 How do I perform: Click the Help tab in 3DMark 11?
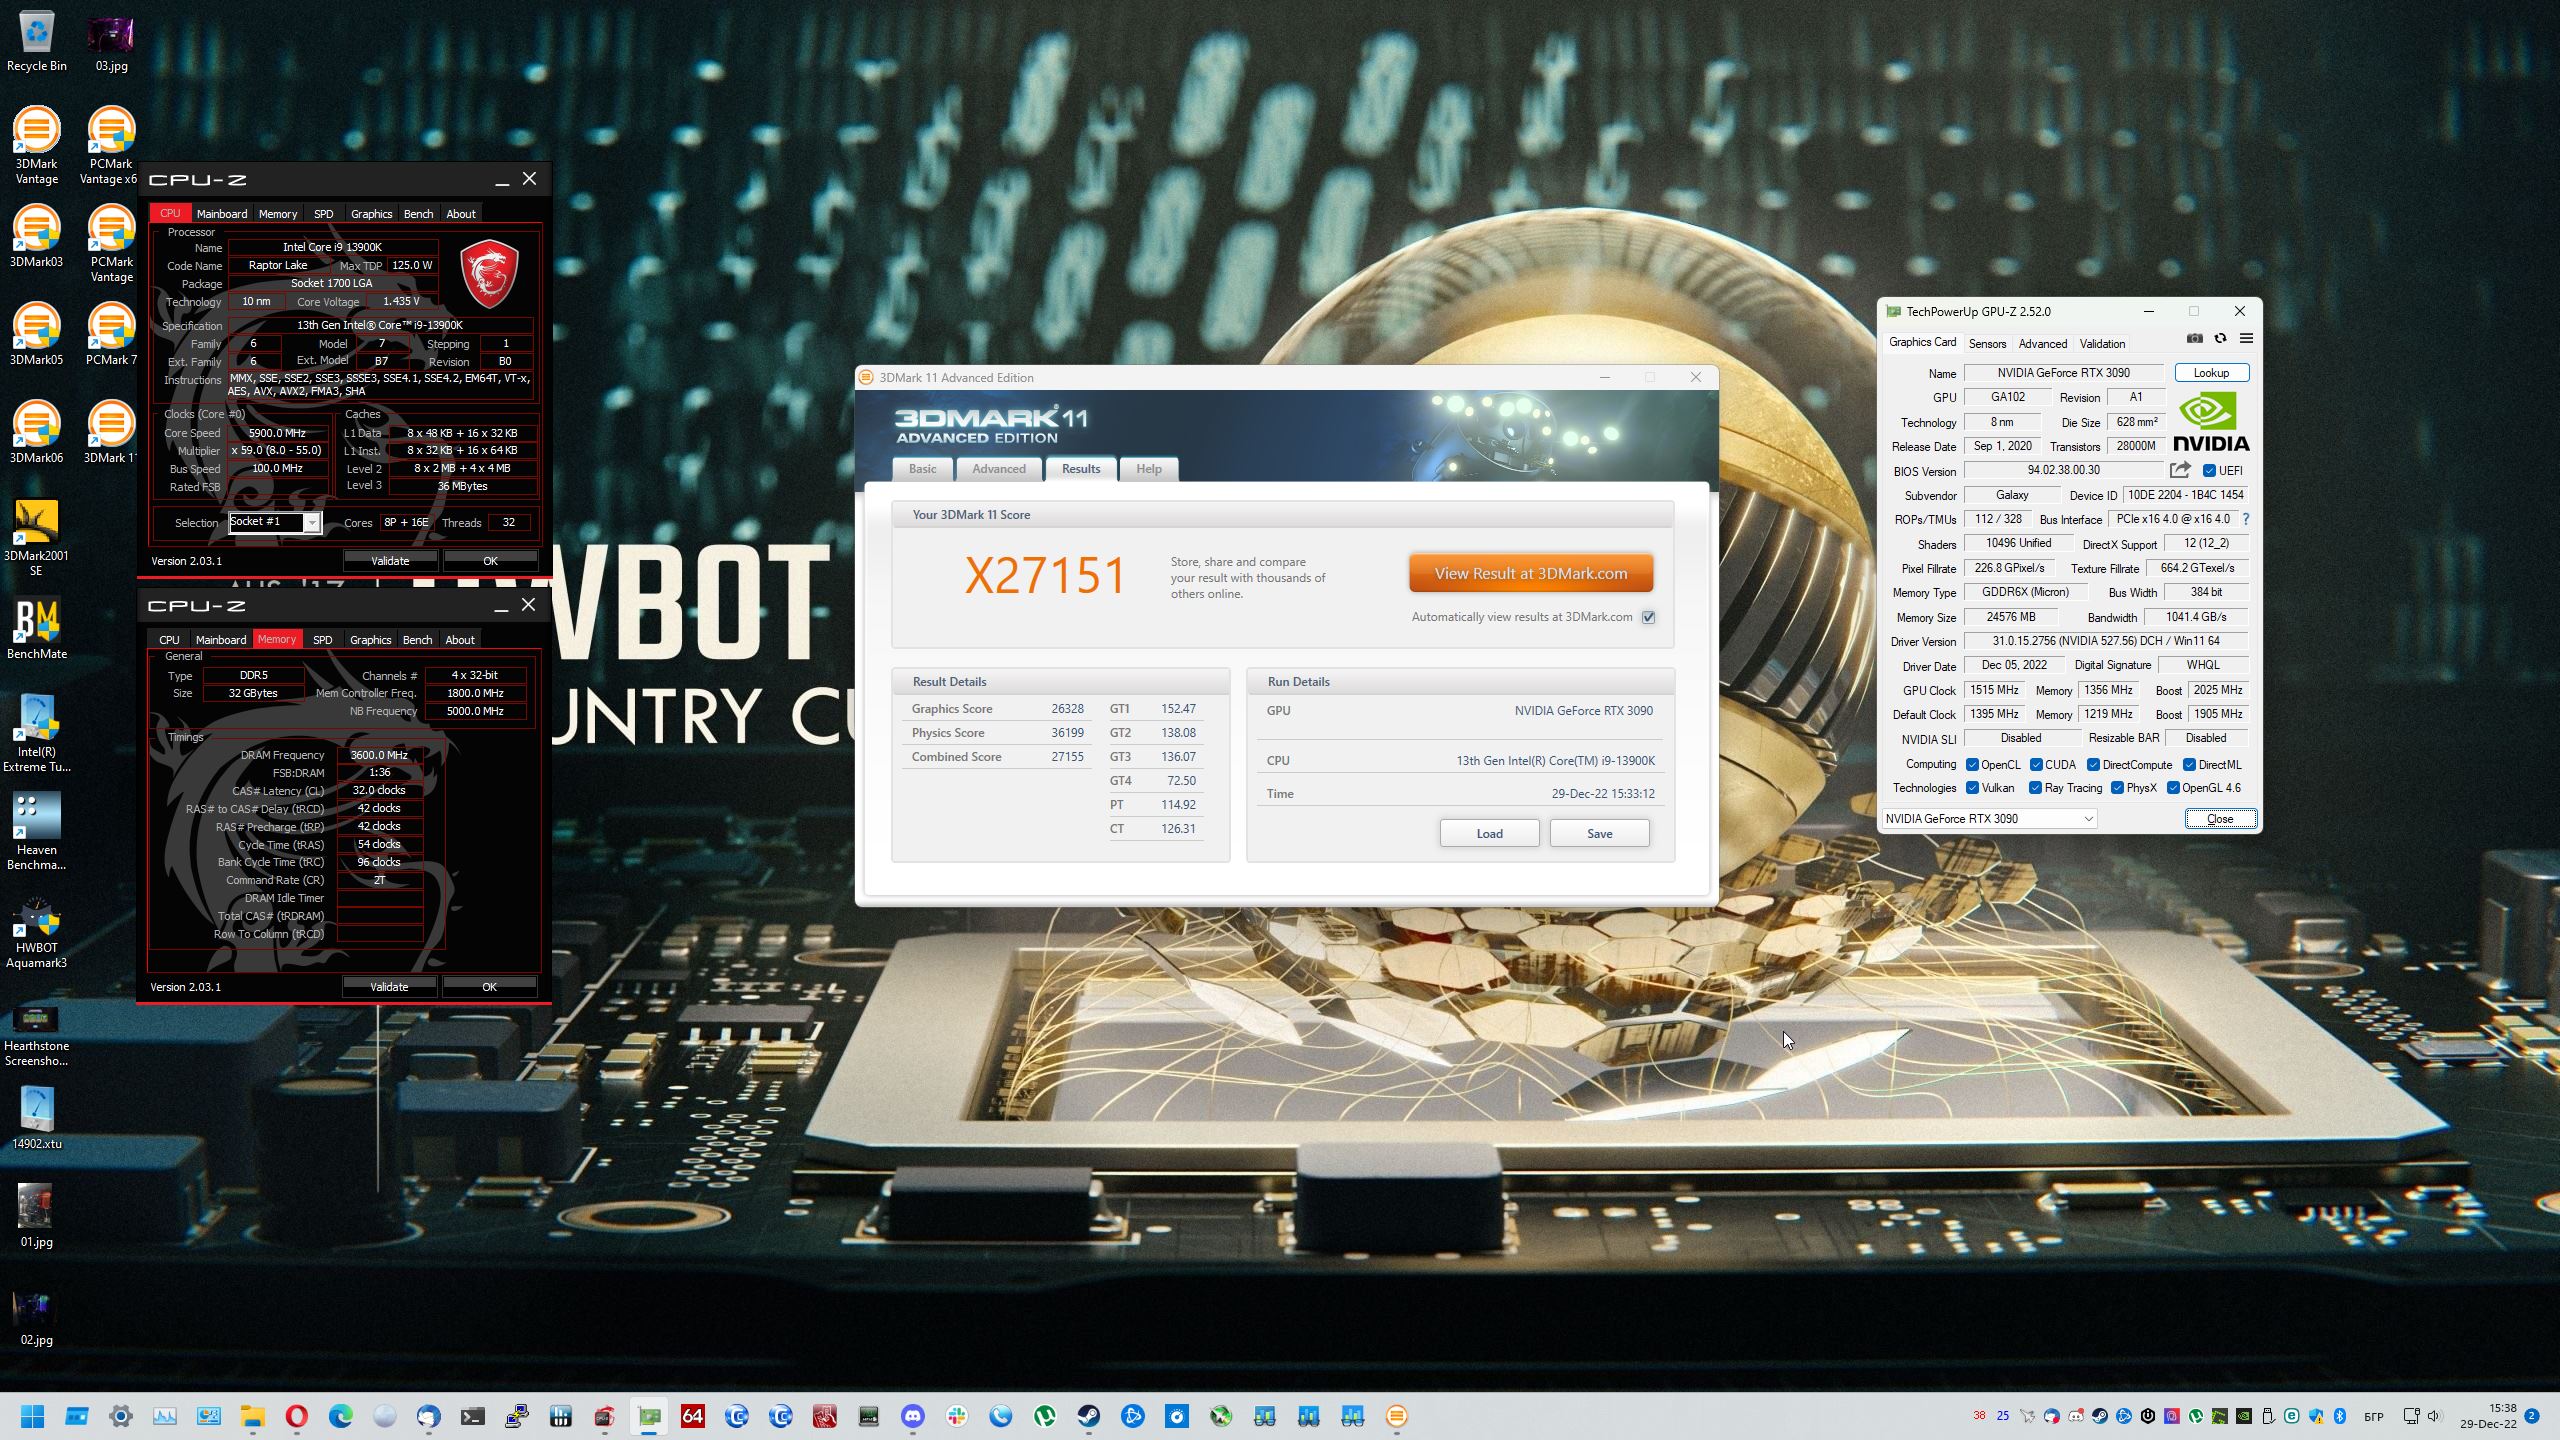[1148, 469]
